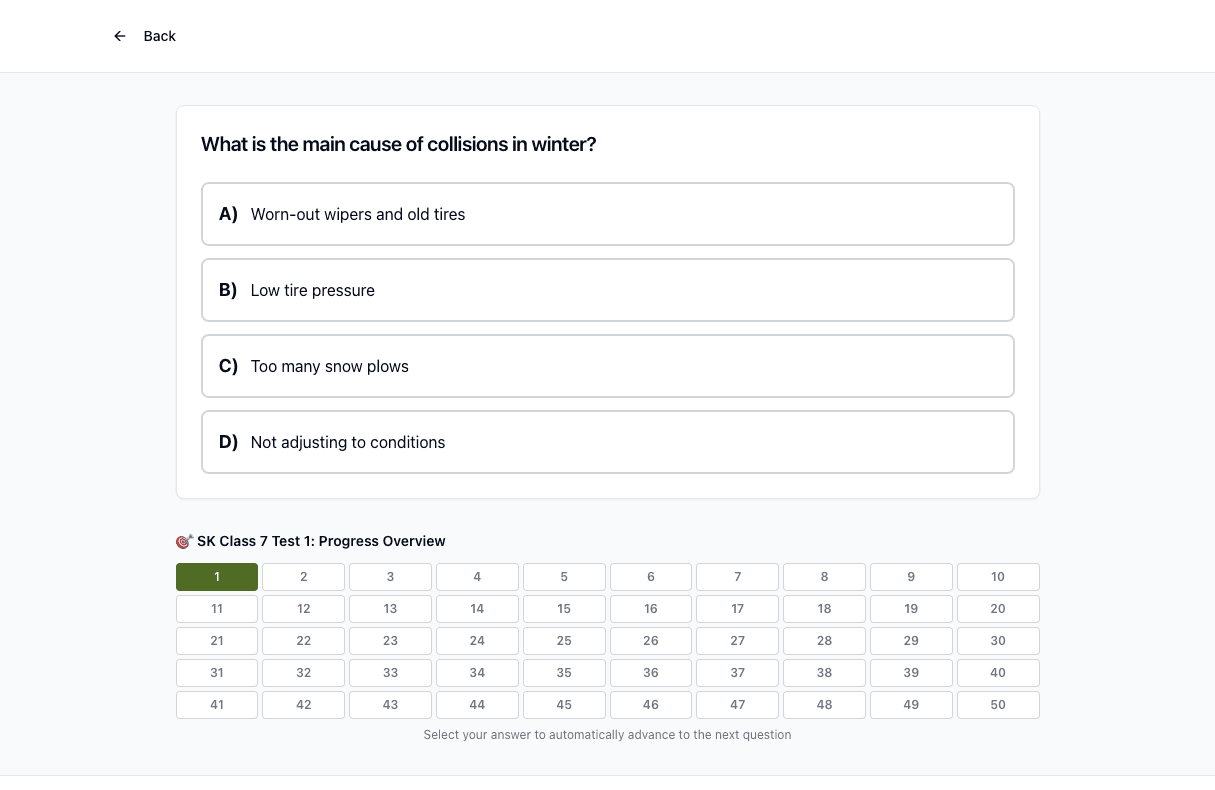Image resolution: width=1215 pixels, height=790 pixels.
Task: Jump to question 43
Action: pyautogui.click(x=390, y=705)
